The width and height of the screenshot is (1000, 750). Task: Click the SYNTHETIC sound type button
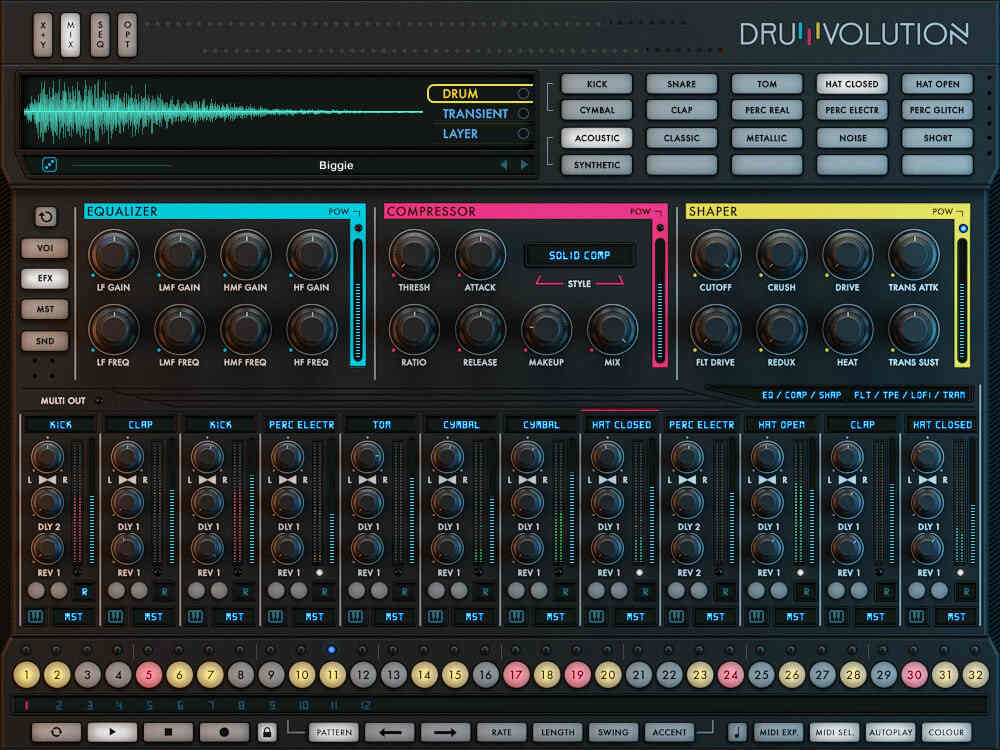tap(596, 165)
